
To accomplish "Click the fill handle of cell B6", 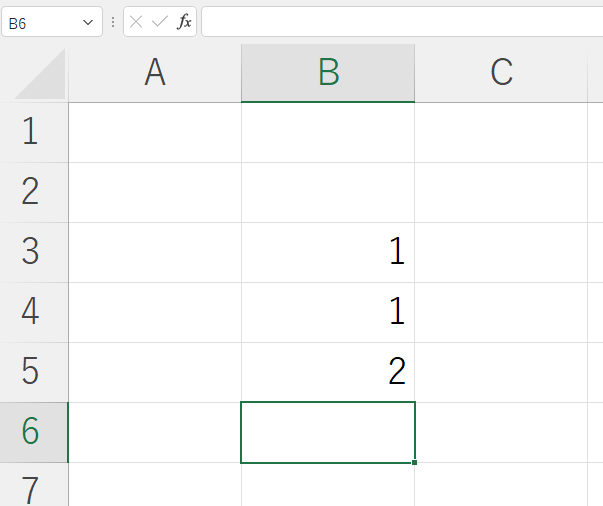I will 414,462.
